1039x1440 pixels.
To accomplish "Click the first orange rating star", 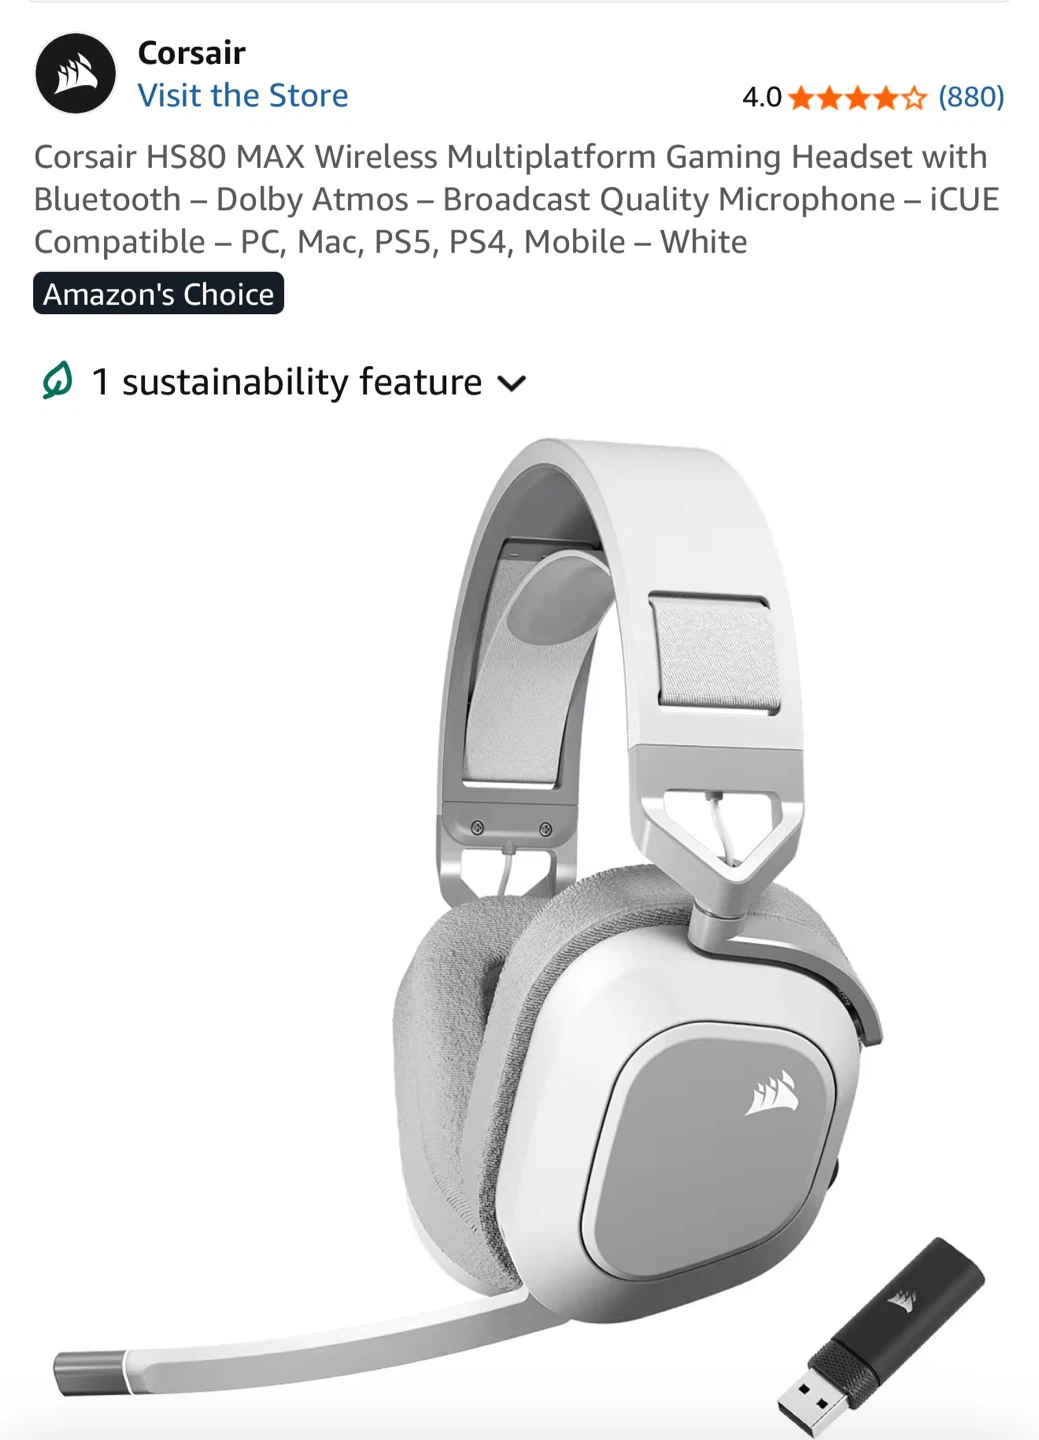I will [x=801, y=98].
